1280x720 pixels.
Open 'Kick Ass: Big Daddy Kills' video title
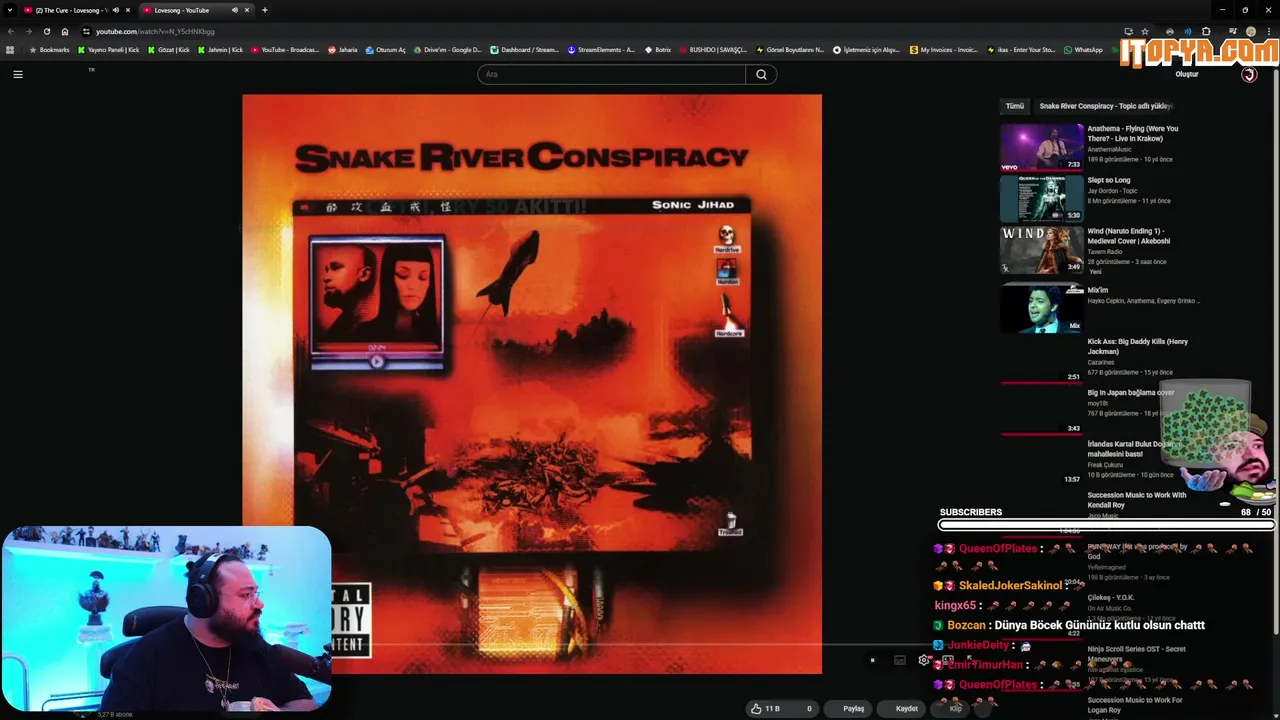(x=1137, y=346)
